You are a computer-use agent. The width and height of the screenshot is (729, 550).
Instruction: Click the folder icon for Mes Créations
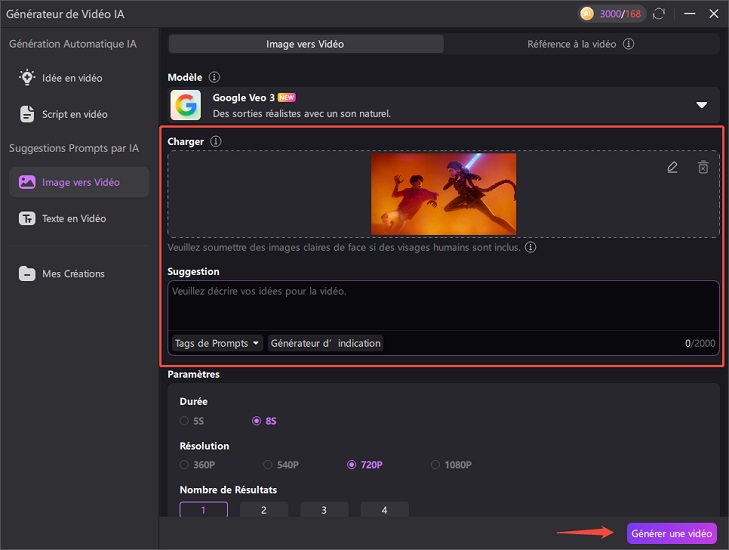(27, 273)
